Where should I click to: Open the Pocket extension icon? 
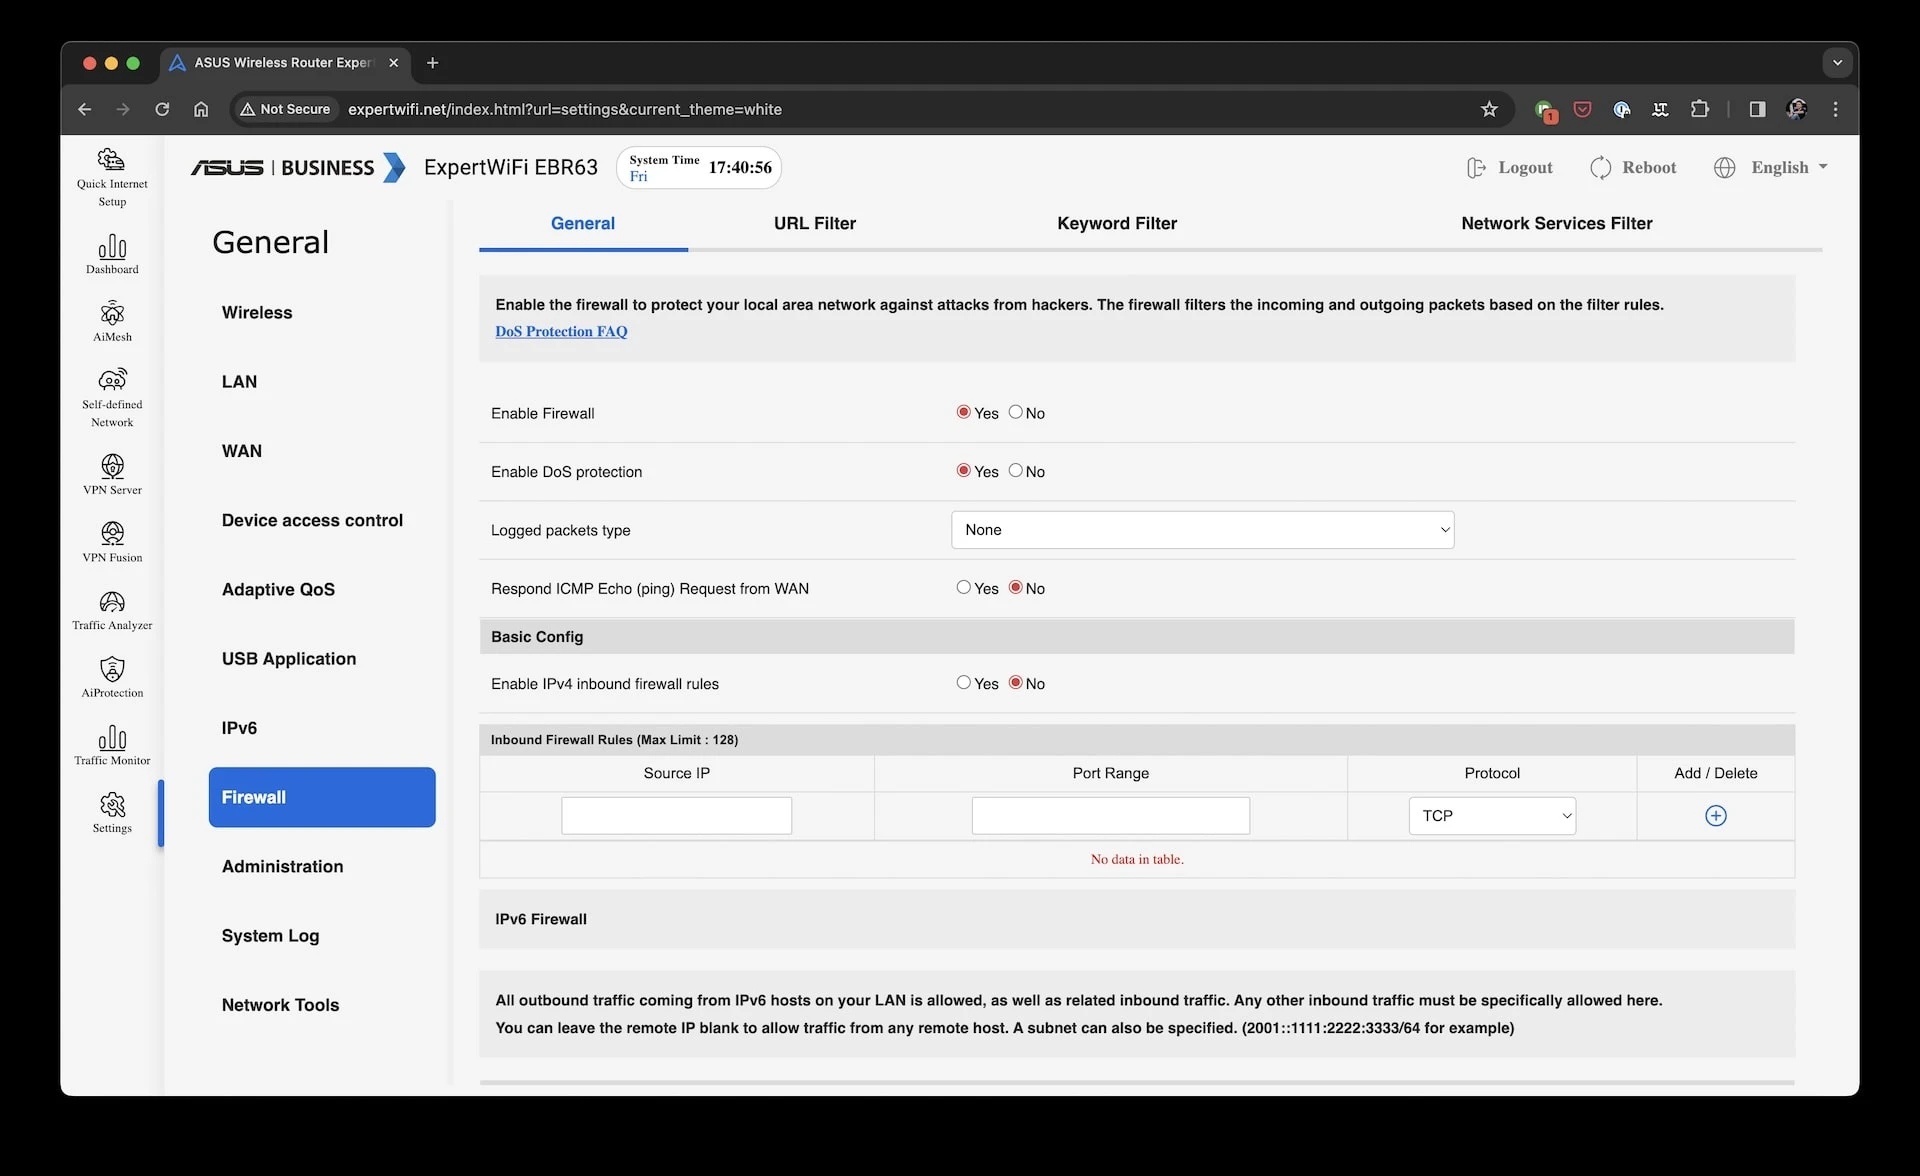1582,109
